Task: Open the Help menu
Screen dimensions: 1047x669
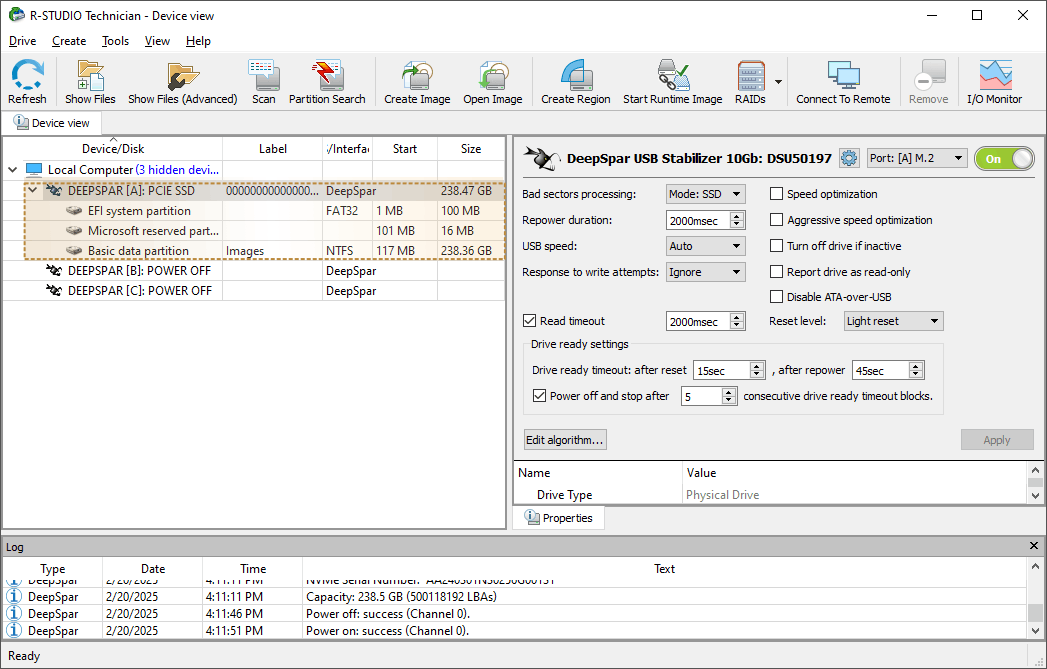Action: coord(198,41)
